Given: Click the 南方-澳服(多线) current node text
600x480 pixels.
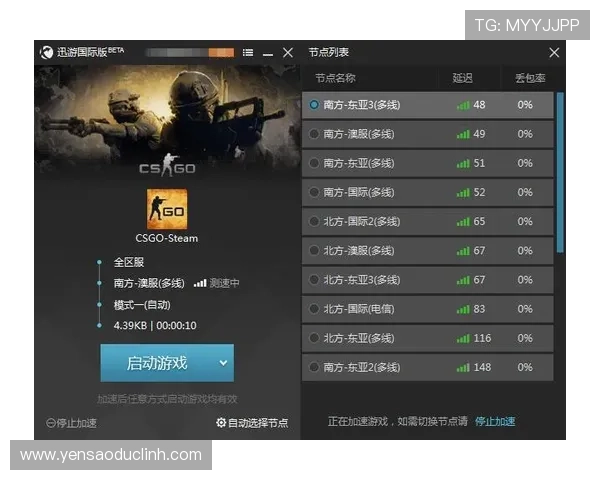Looking at the screenshot, I should coord(149,283).
